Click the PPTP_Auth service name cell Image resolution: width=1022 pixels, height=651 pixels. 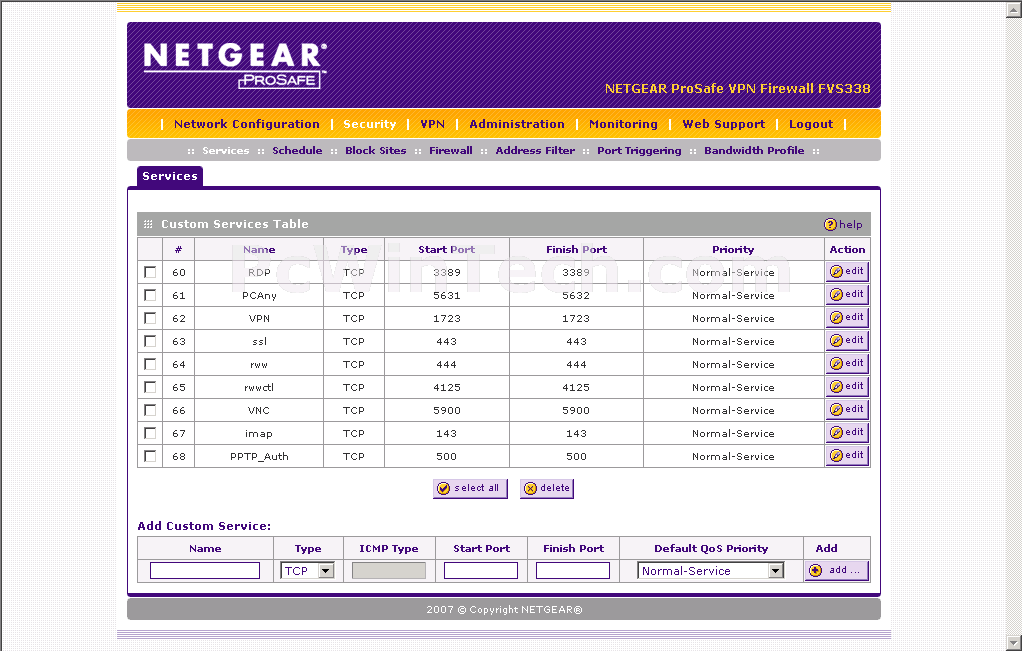(x=259, y=456)
